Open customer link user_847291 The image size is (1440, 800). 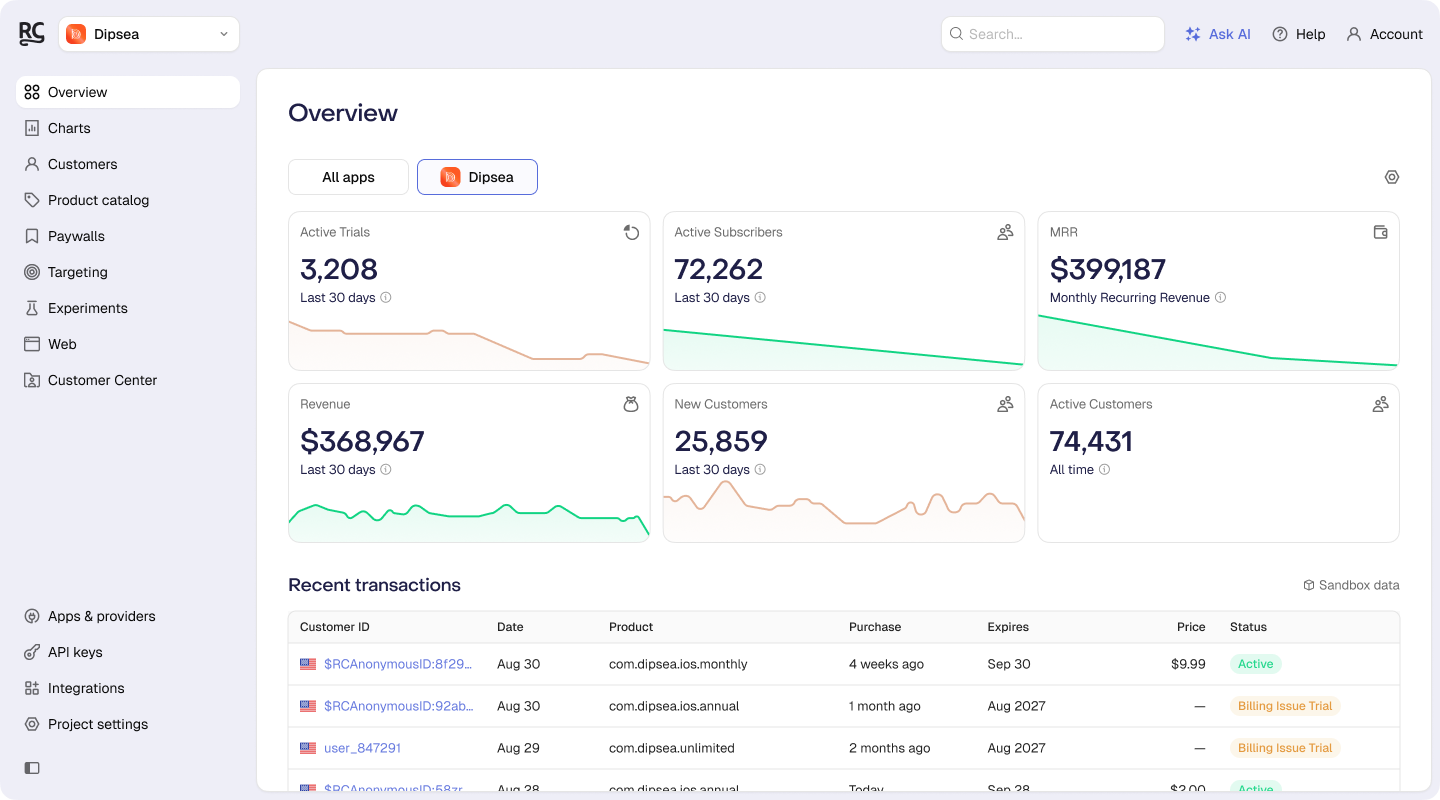point(362,748)
